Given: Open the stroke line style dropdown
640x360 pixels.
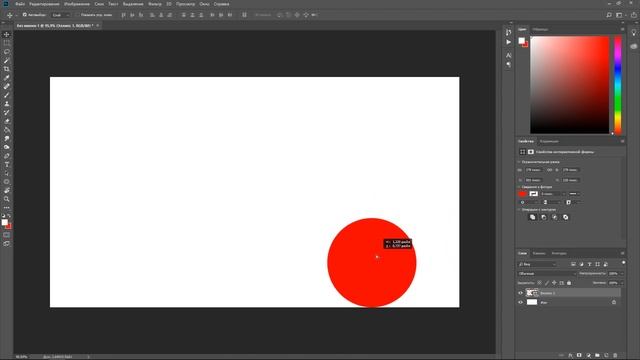Looking at the screenshot, I should tap(574, 194).
